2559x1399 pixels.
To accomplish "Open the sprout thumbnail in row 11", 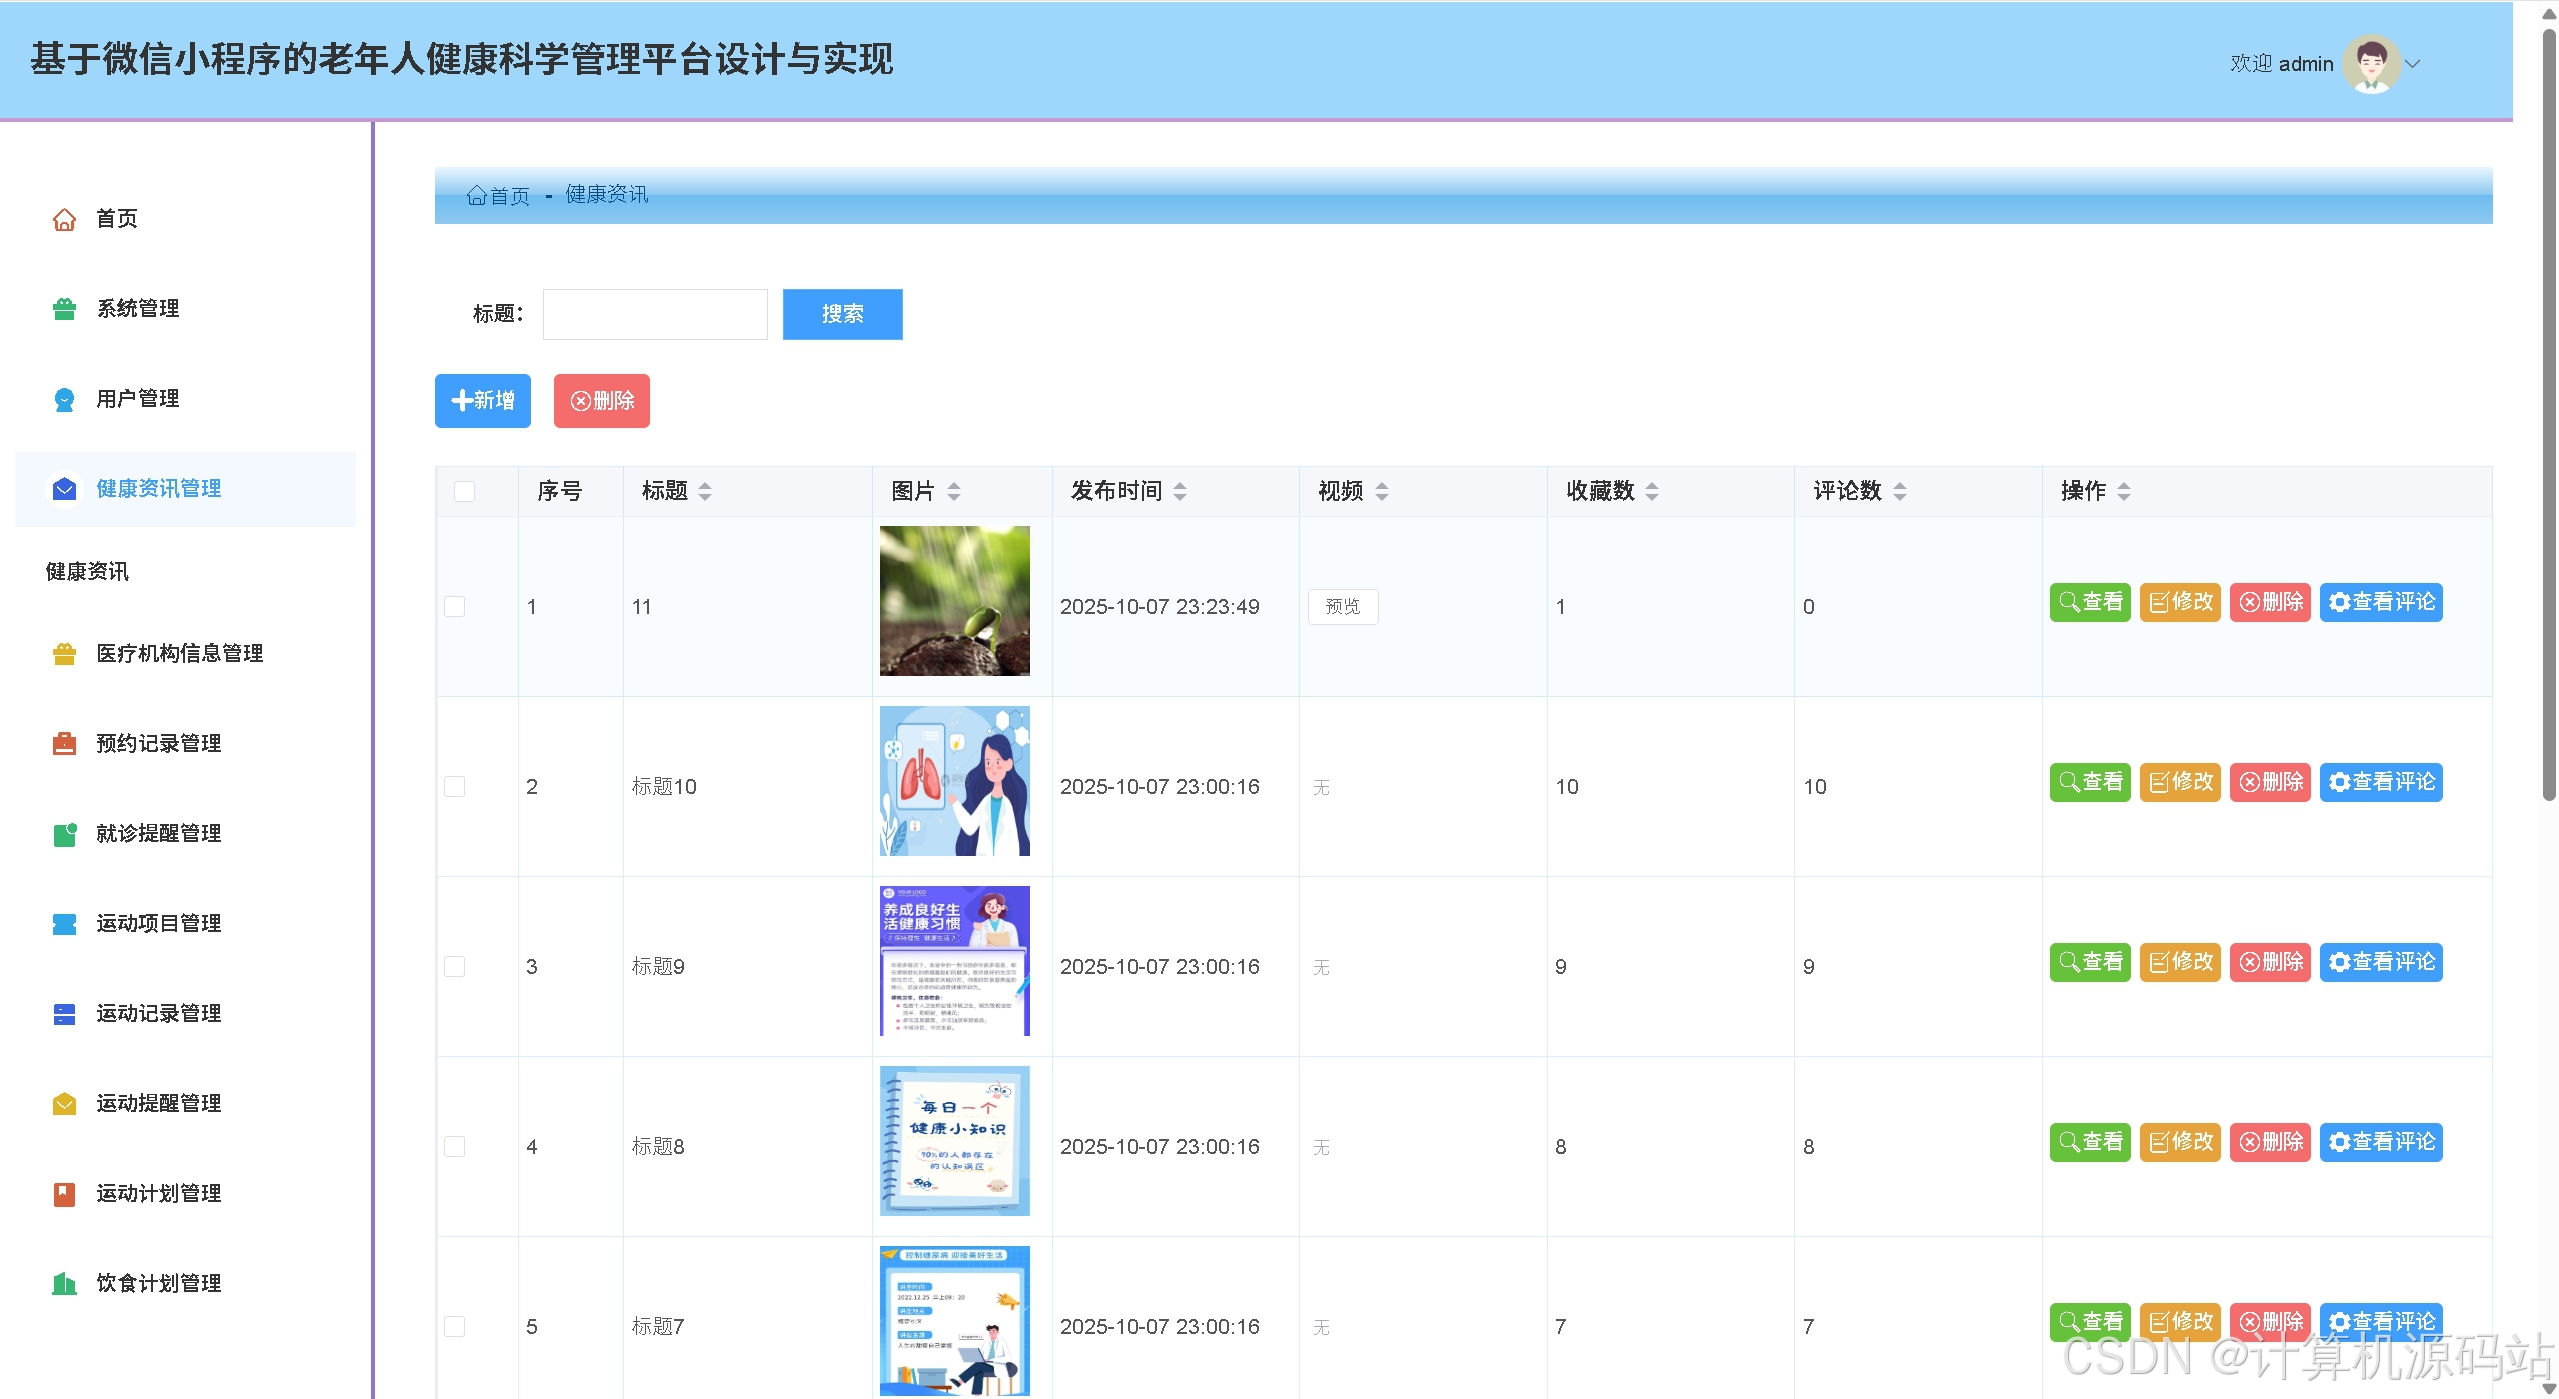I will [955, 601].
